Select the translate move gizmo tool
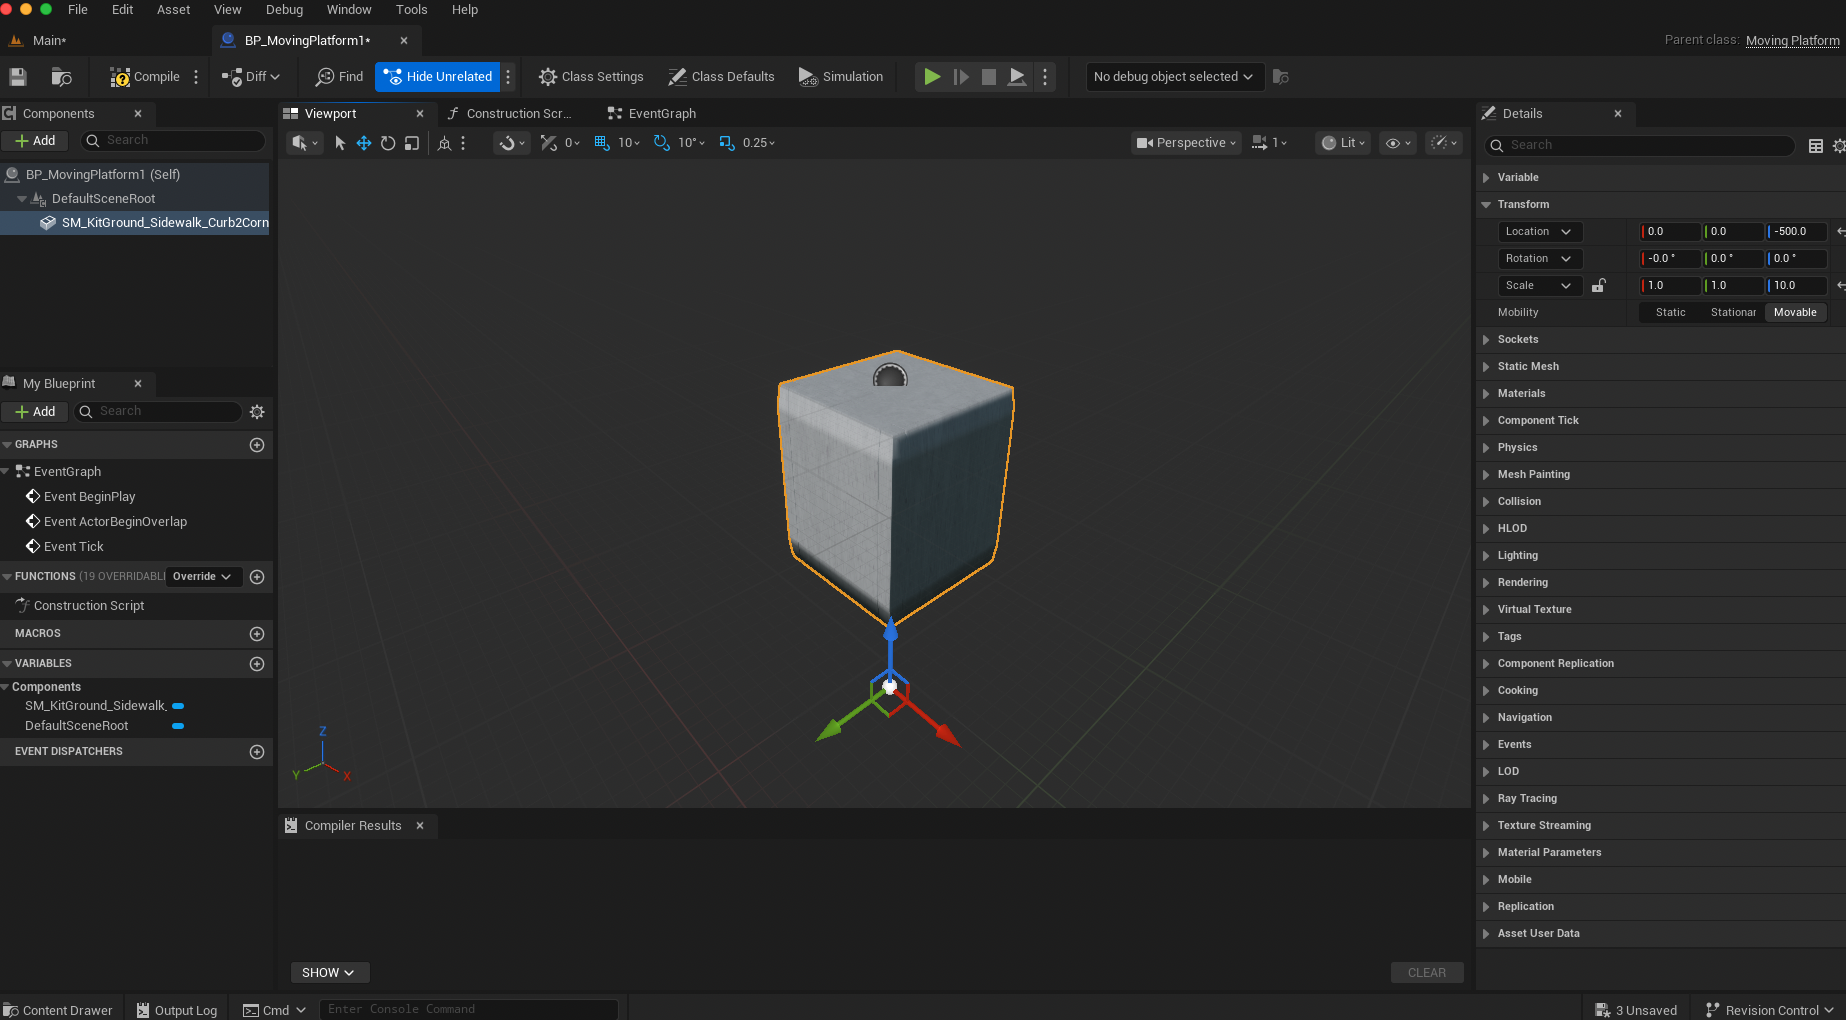The image size is (1846, 1020). (364, 143)
